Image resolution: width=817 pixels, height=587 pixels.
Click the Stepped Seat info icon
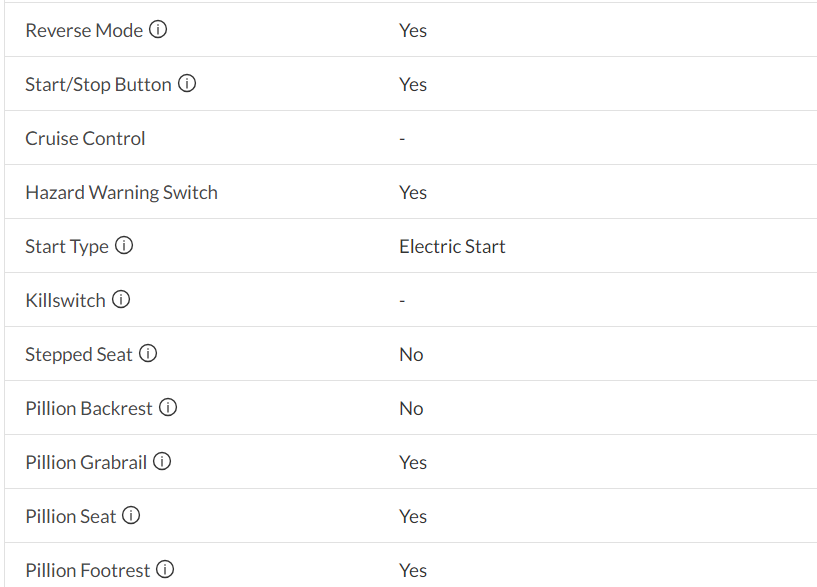(x=148, y=354)
